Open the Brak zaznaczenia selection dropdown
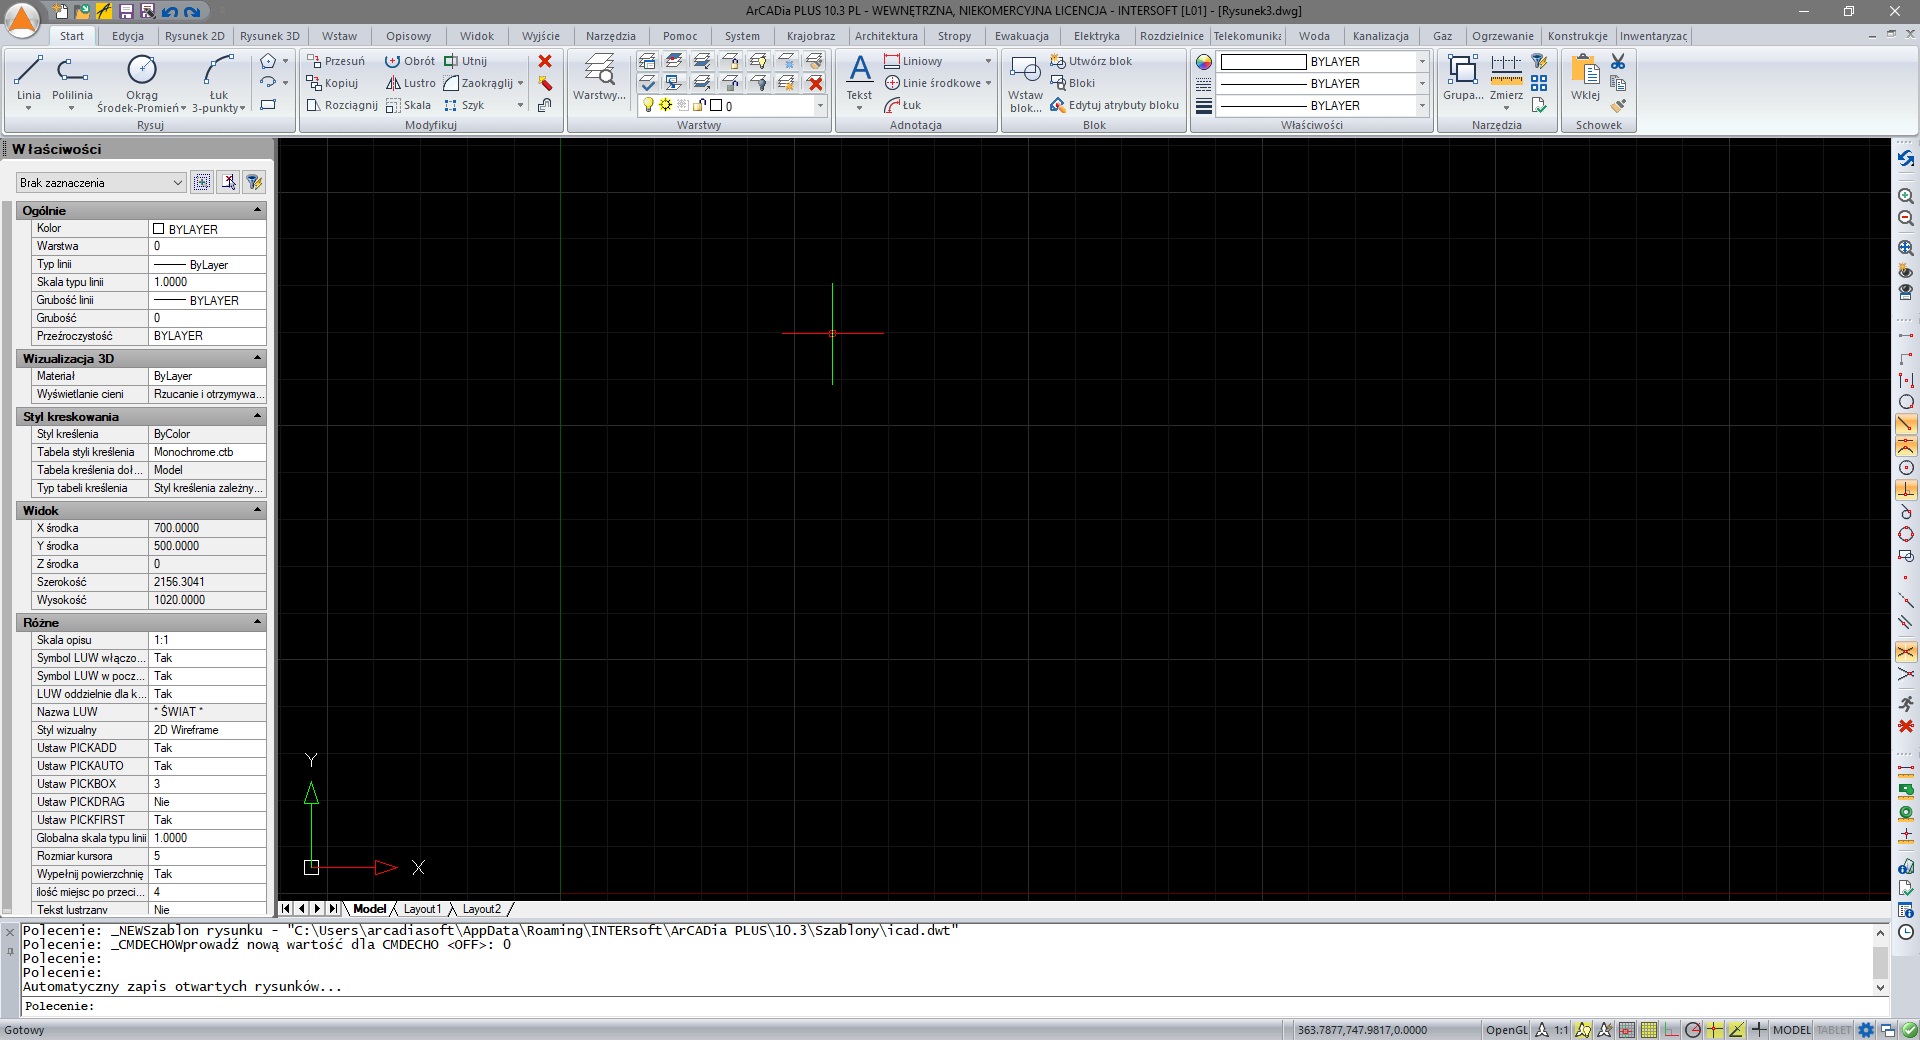1920x1040 pixels. coord(101,183)
